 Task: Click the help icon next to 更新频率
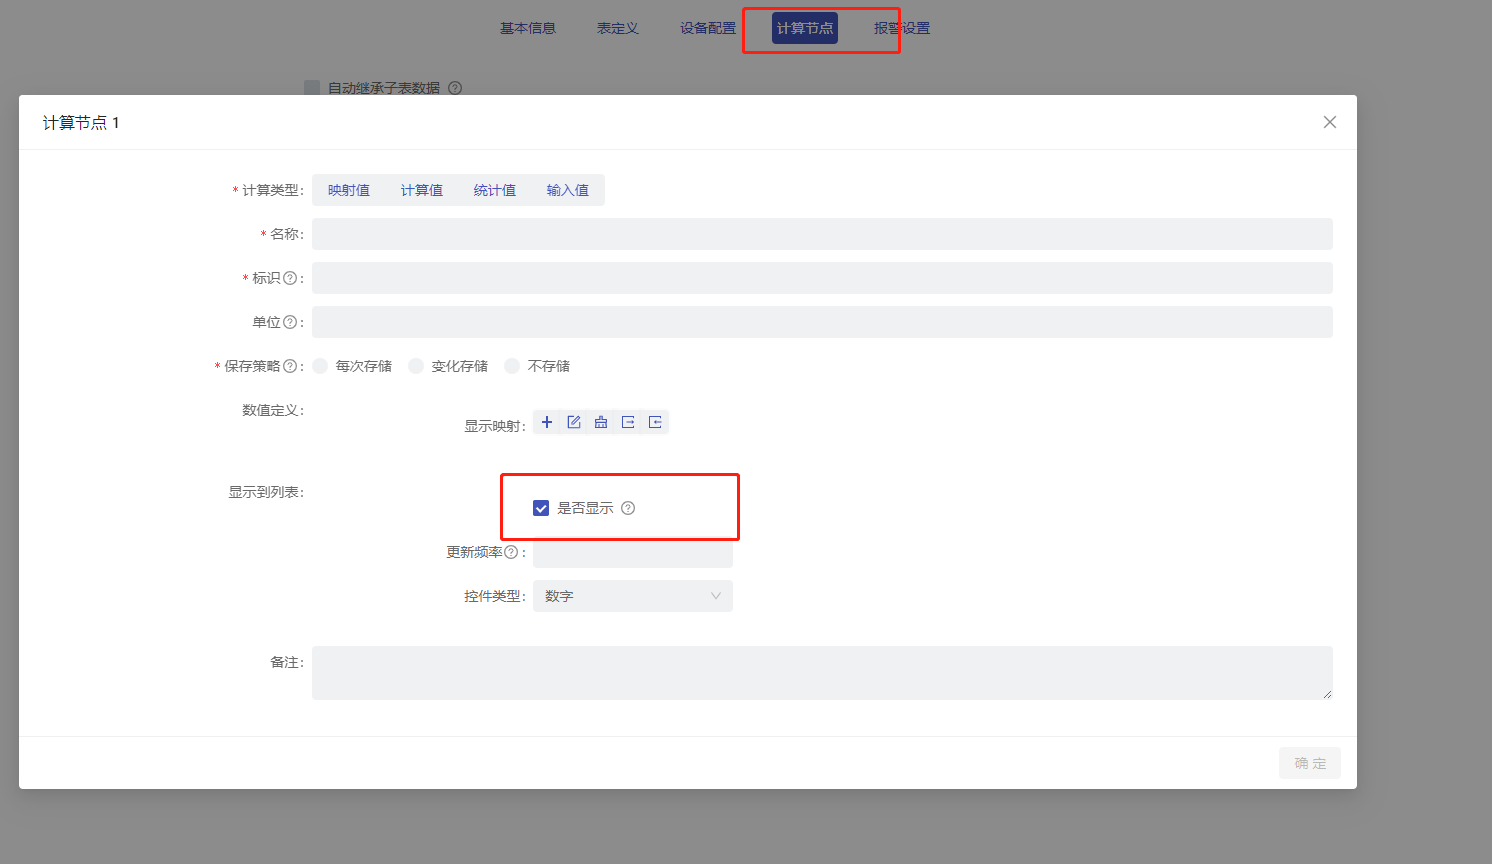[511, 552]
